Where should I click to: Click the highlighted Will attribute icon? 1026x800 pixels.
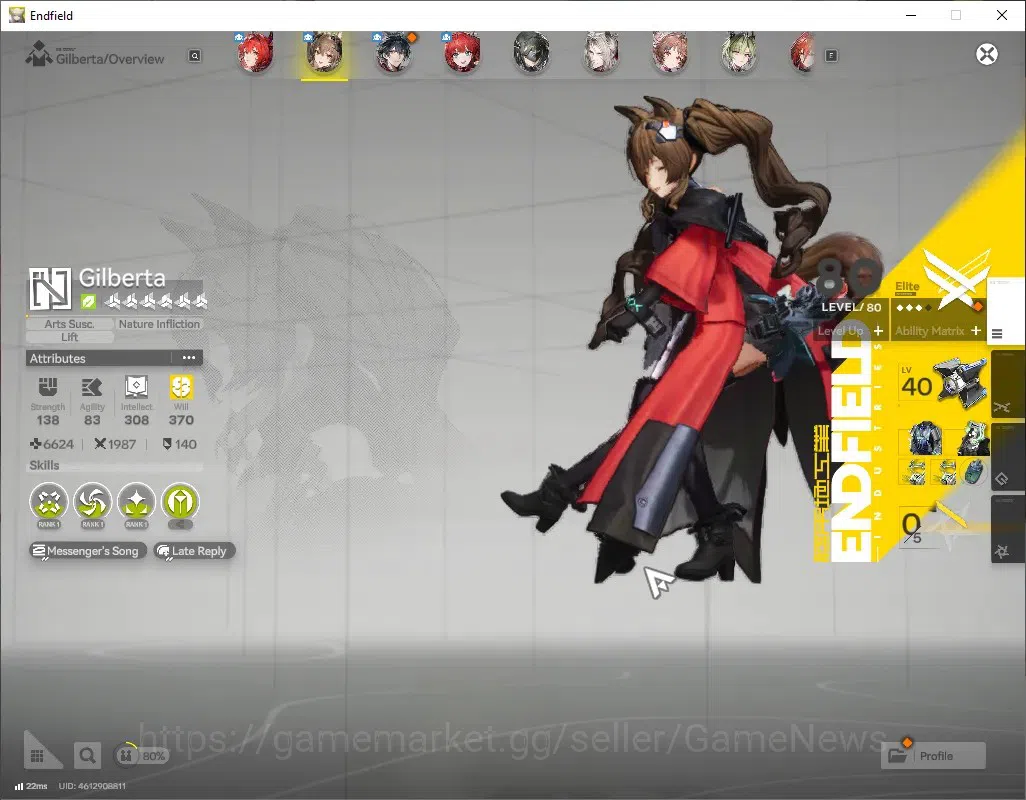181,387
